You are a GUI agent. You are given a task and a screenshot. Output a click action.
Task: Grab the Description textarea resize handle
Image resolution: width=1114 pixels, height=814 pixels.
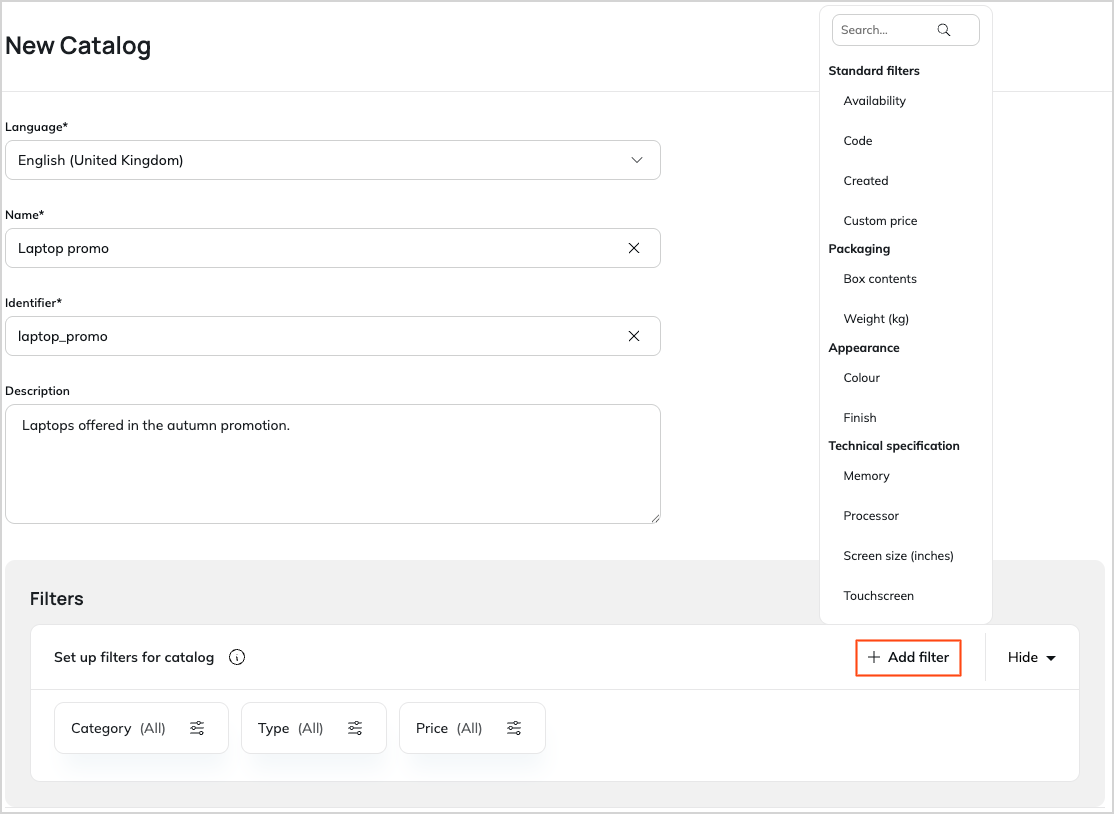coord(655,518)
